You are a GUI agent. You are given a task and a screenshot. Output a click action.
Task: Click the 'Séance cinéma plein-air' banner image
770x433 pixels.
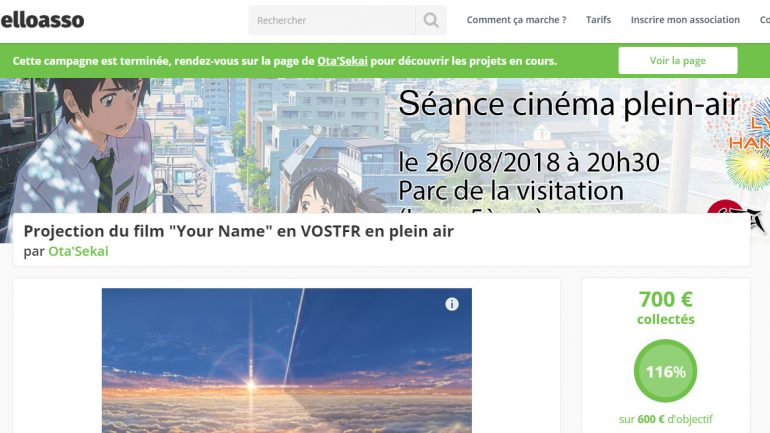[x=385, y=146]
